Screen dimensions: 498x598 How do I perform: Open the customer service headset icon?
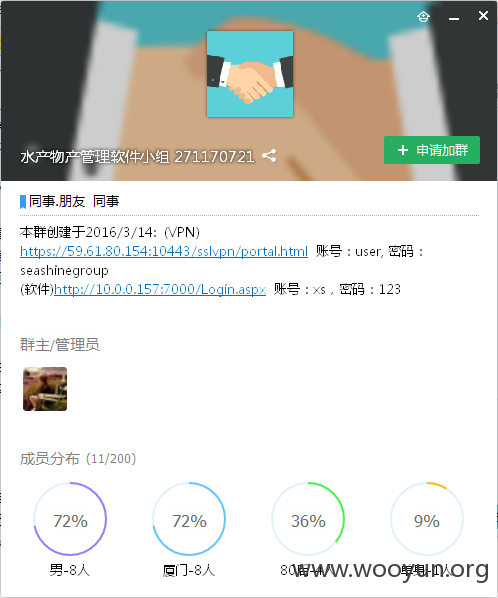[423, 17]
